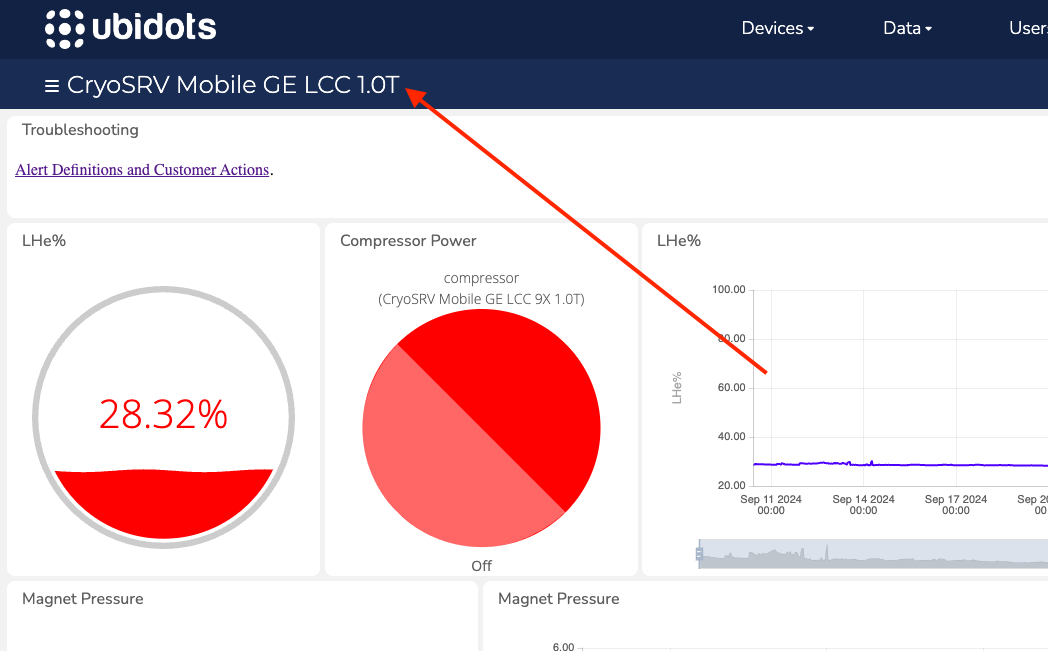This screenshot has width=1048, height=651.
Task: Click the compressor device label text
Action: pyautogui.click(x=481, y=278)
